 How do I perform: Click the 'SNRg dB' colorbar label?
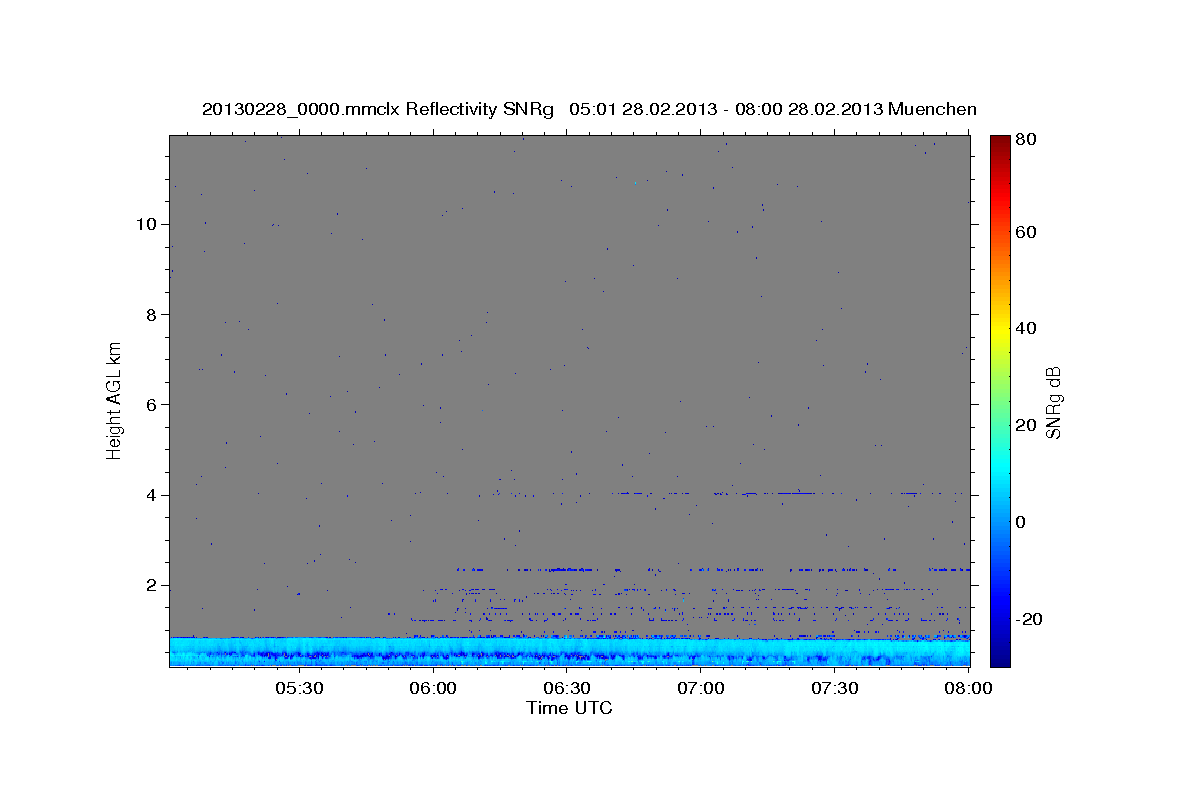[x=1053, y=402]
